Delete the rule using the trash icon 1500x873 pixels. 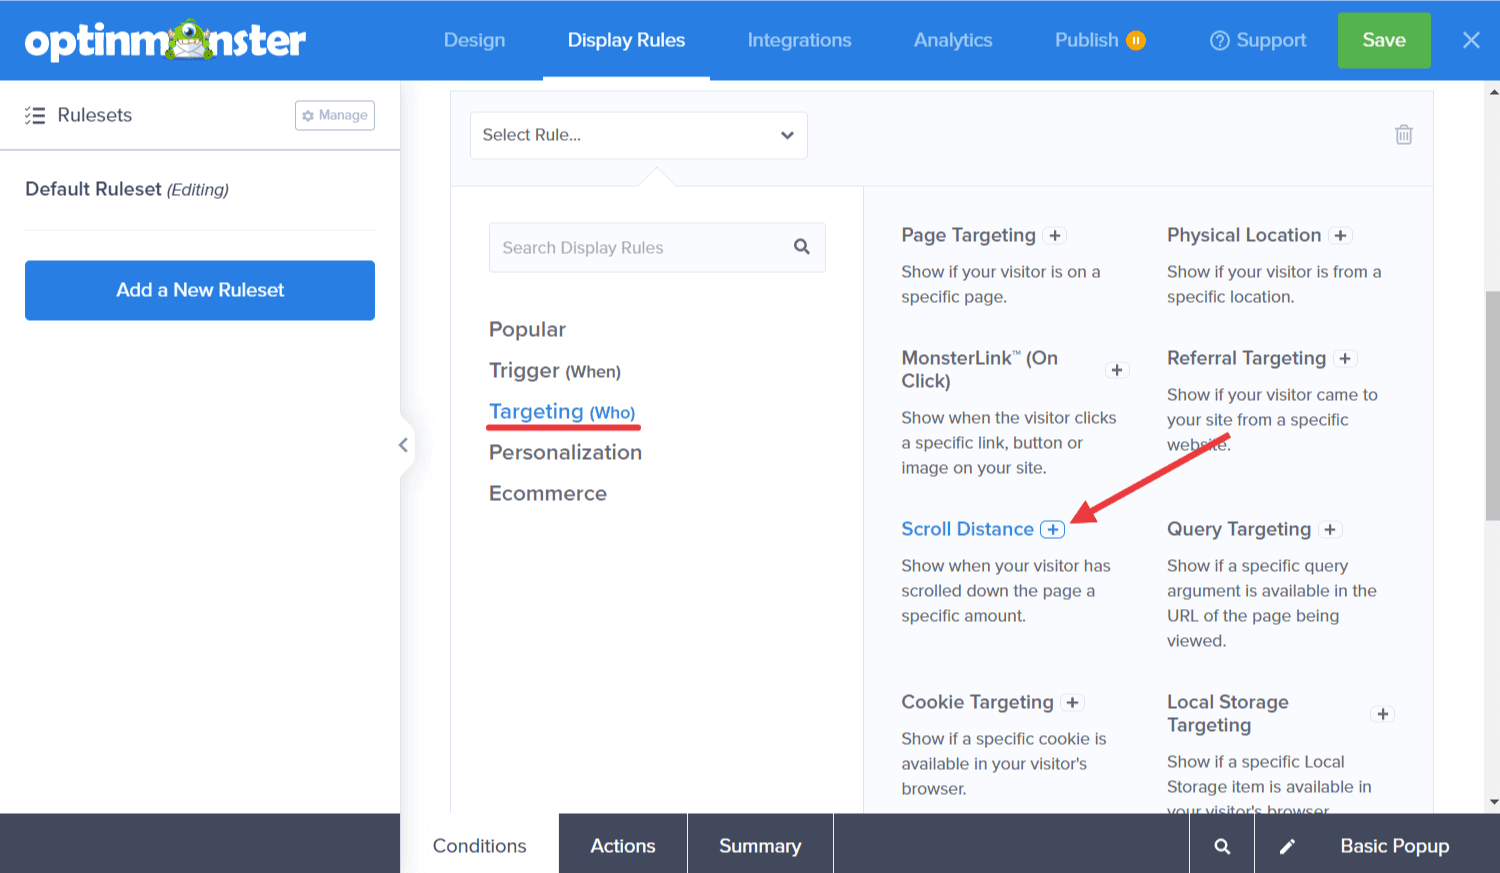coord(1404,134)
